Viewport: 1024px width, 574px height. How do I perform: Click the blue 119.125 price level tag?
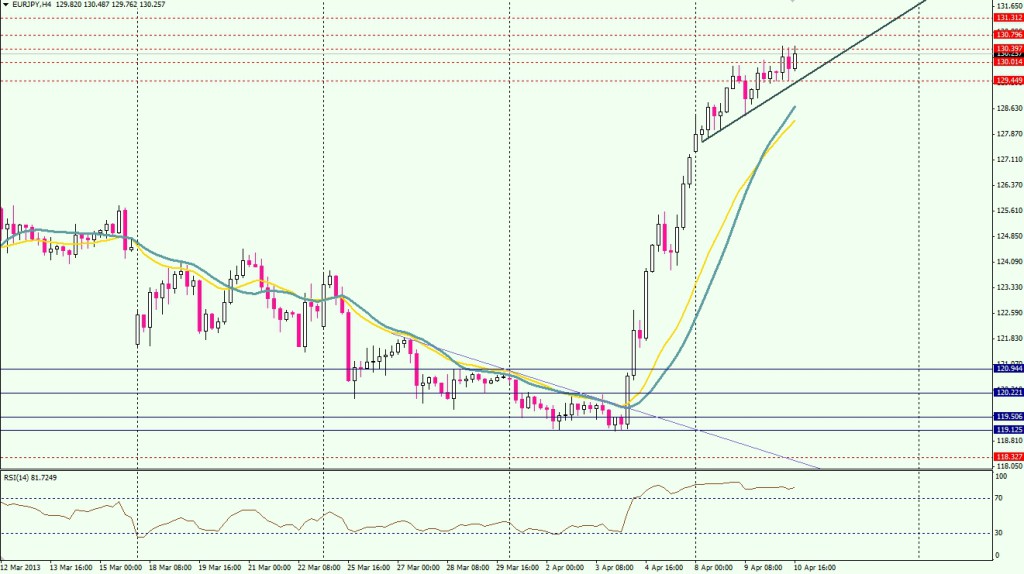tap(1007, 430)
